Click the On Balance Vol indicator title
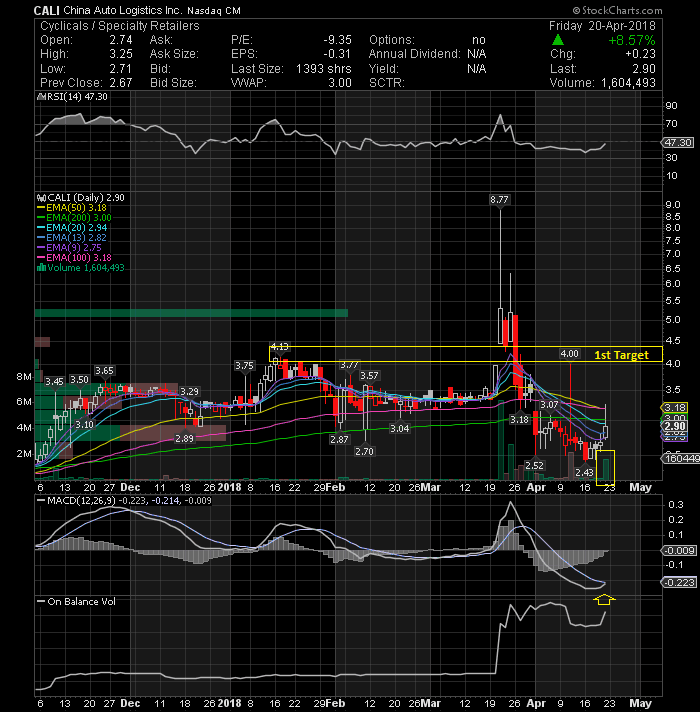Screen dimensions: 700x712 coord(82,602)
